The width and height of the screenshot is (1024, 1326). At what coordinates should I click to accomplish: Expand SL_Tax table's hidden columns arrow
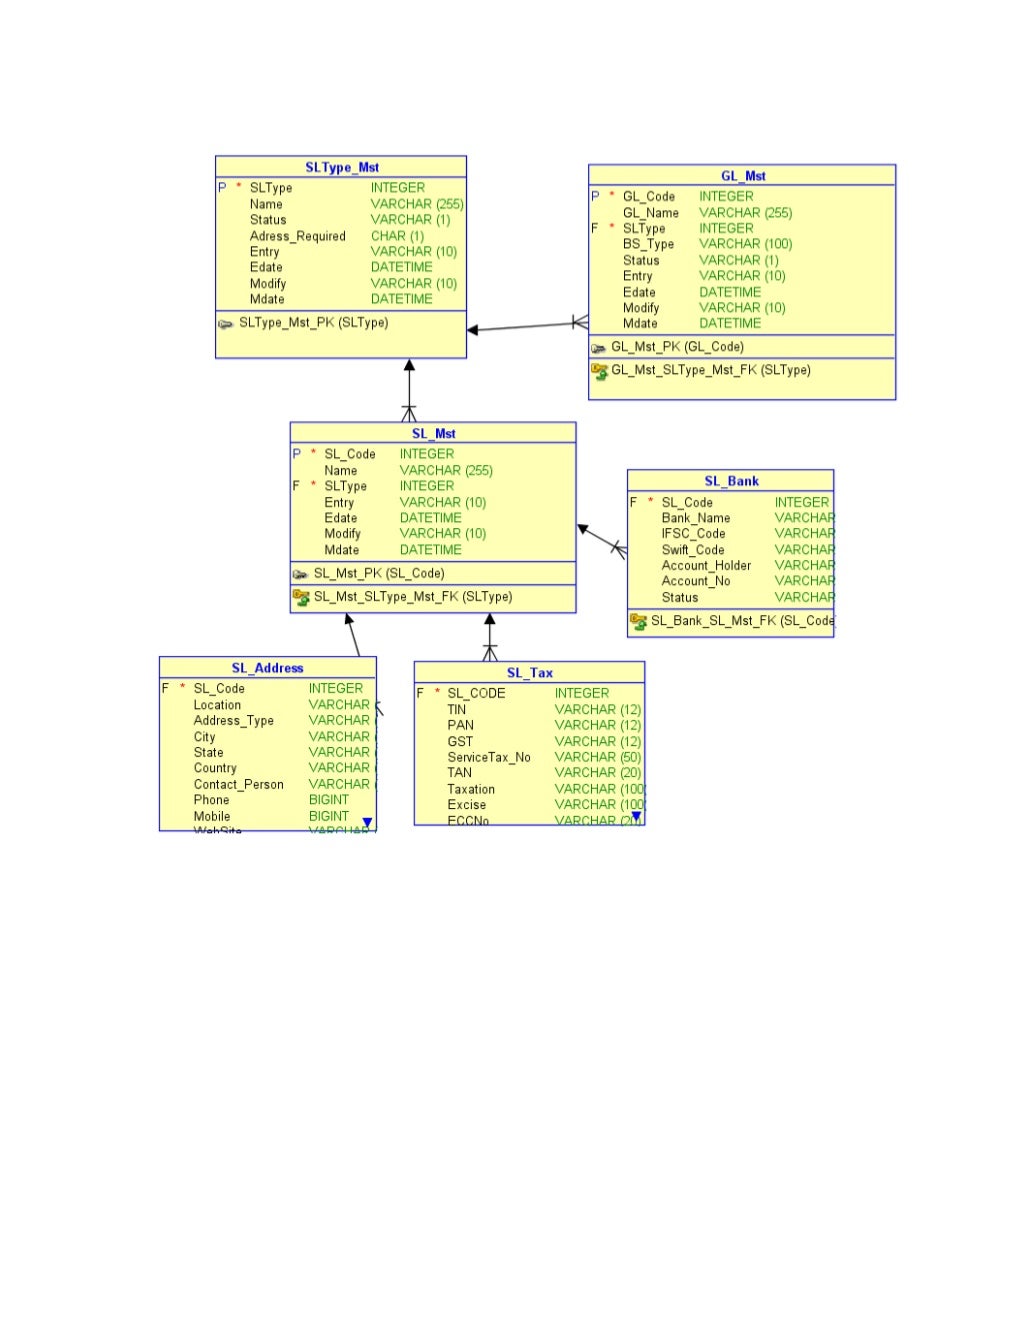coord(636,817)
